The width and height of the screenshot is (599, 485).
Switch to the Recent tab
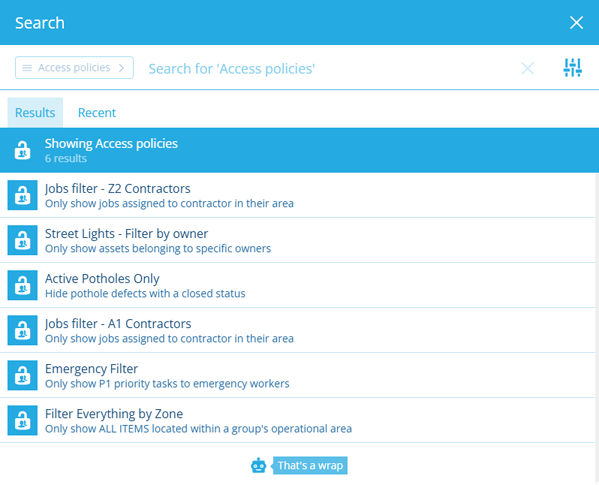coord(97,113)
